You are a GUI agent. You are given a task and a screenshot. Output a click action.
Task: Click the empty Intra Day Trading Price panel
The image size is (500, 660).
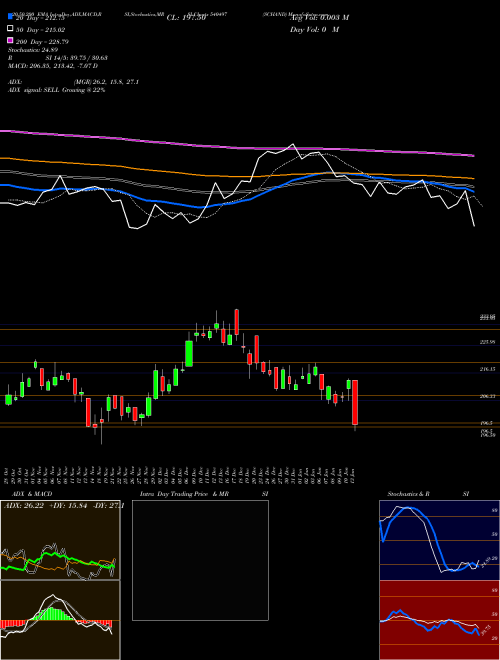(200, 560)
